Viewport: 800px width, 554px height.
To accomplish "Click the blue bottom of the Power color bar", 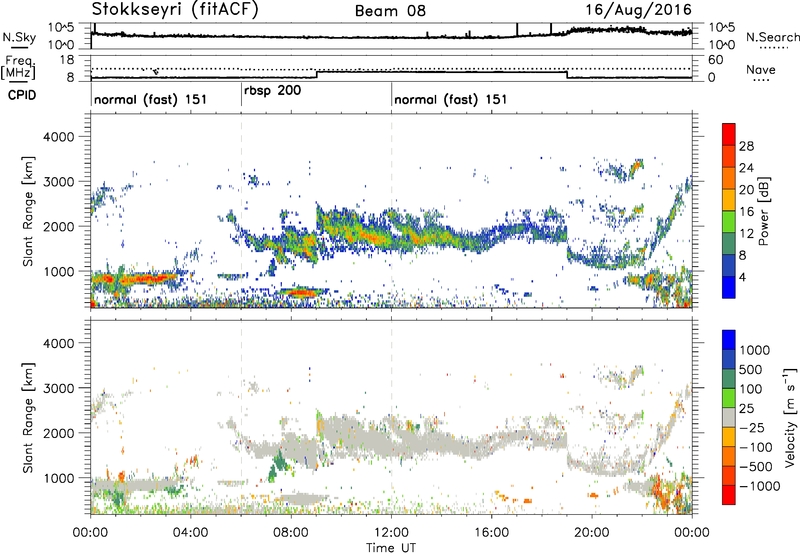I will 729,287.
